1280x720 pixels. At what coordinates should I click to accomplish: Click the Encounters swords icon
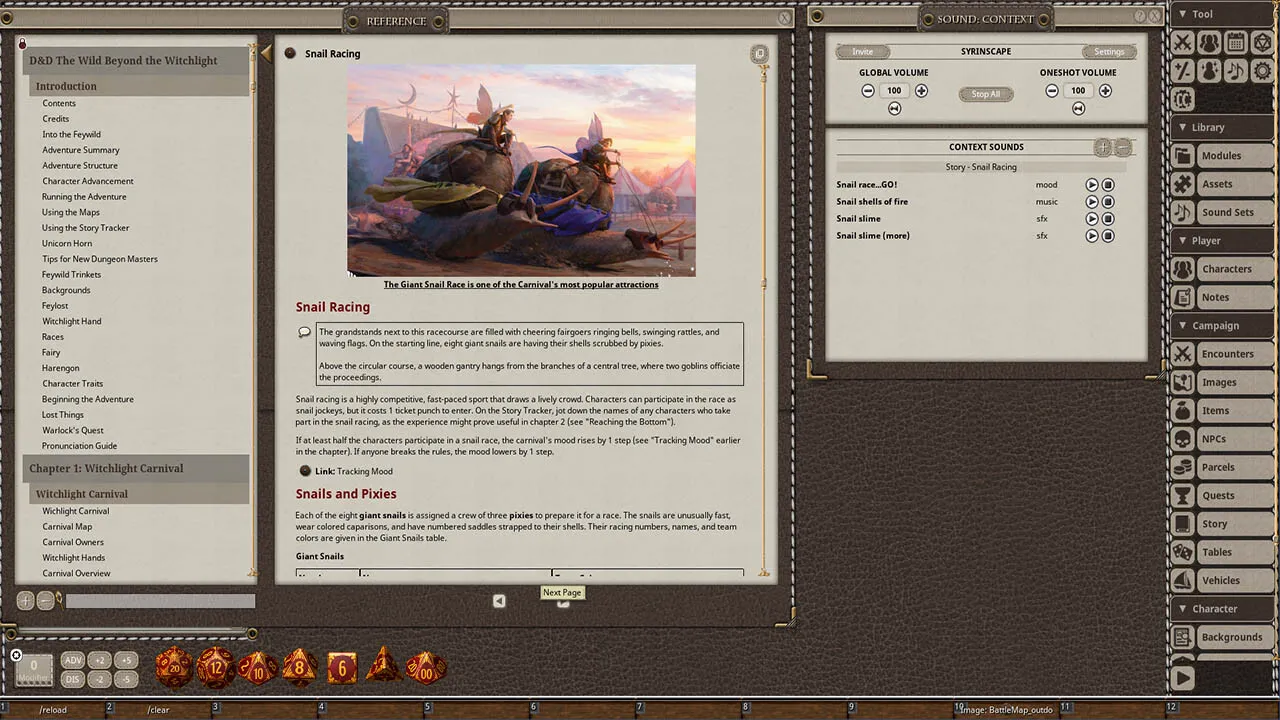click(1183, 354)
